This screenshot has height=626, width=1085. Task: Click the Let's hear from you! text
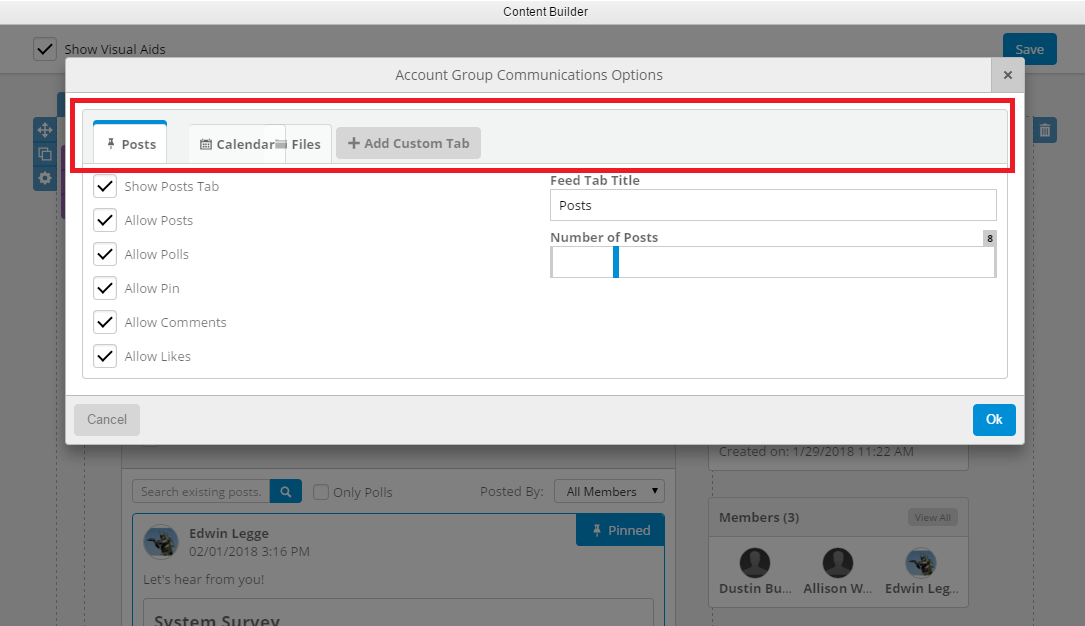[x=203, y=580]
